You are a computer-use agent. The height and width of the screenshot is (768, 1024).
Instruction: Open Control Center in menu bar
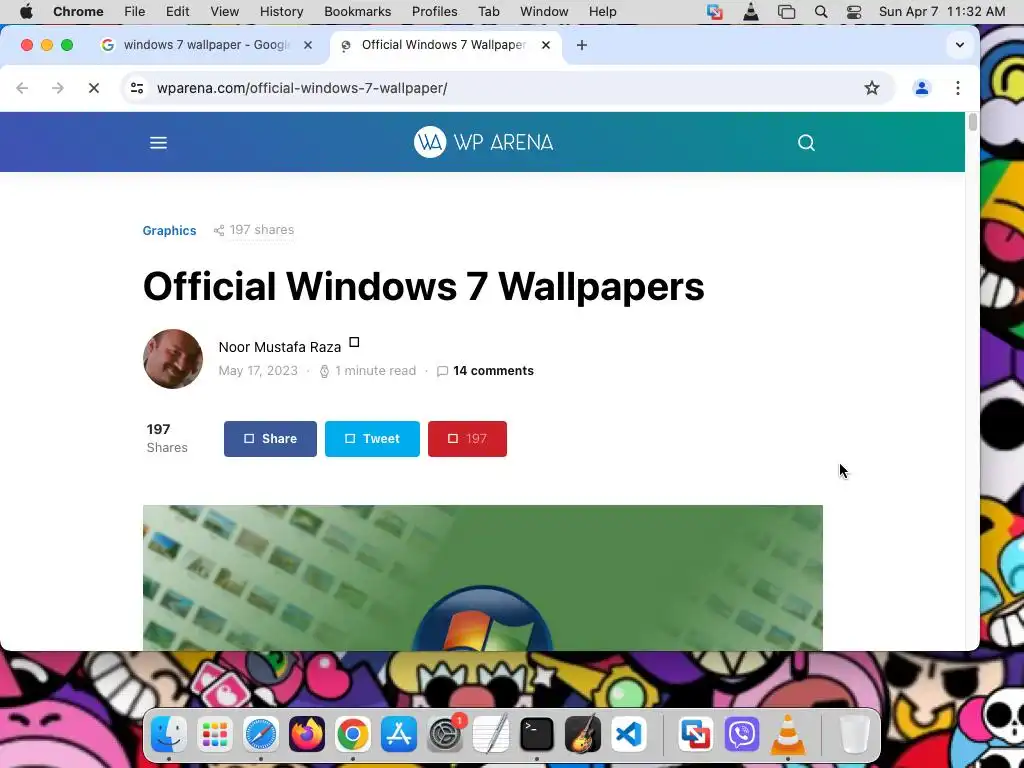[854, 12]
